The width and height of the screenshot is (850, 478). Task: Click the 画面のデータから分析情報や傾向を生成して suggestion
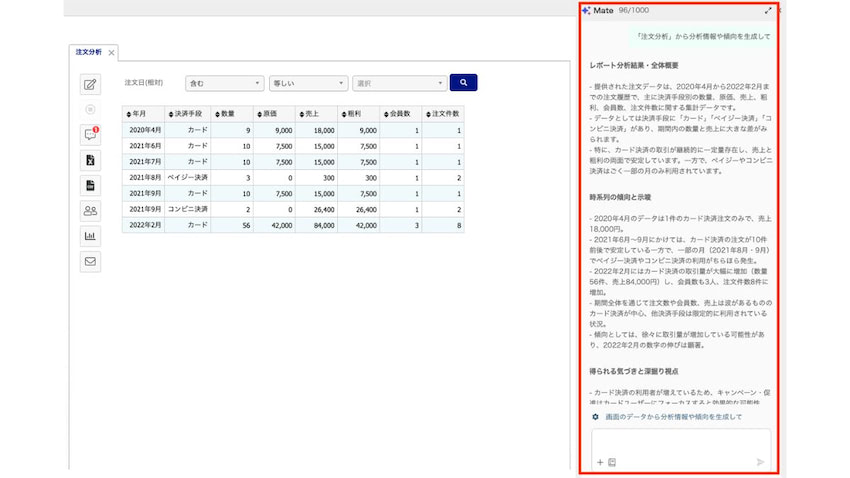click(673, 417)
